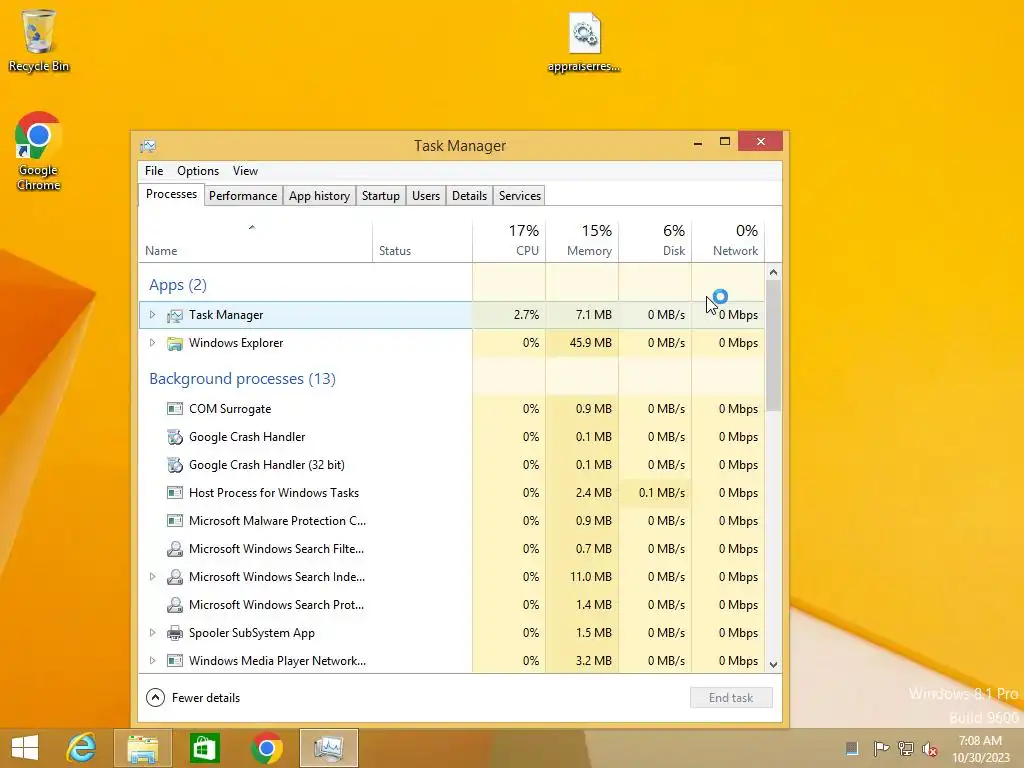Select the appraiserres file on the desktop
Image resolution: width=1024 pixels, height=768 pixels.
point(584,42)
